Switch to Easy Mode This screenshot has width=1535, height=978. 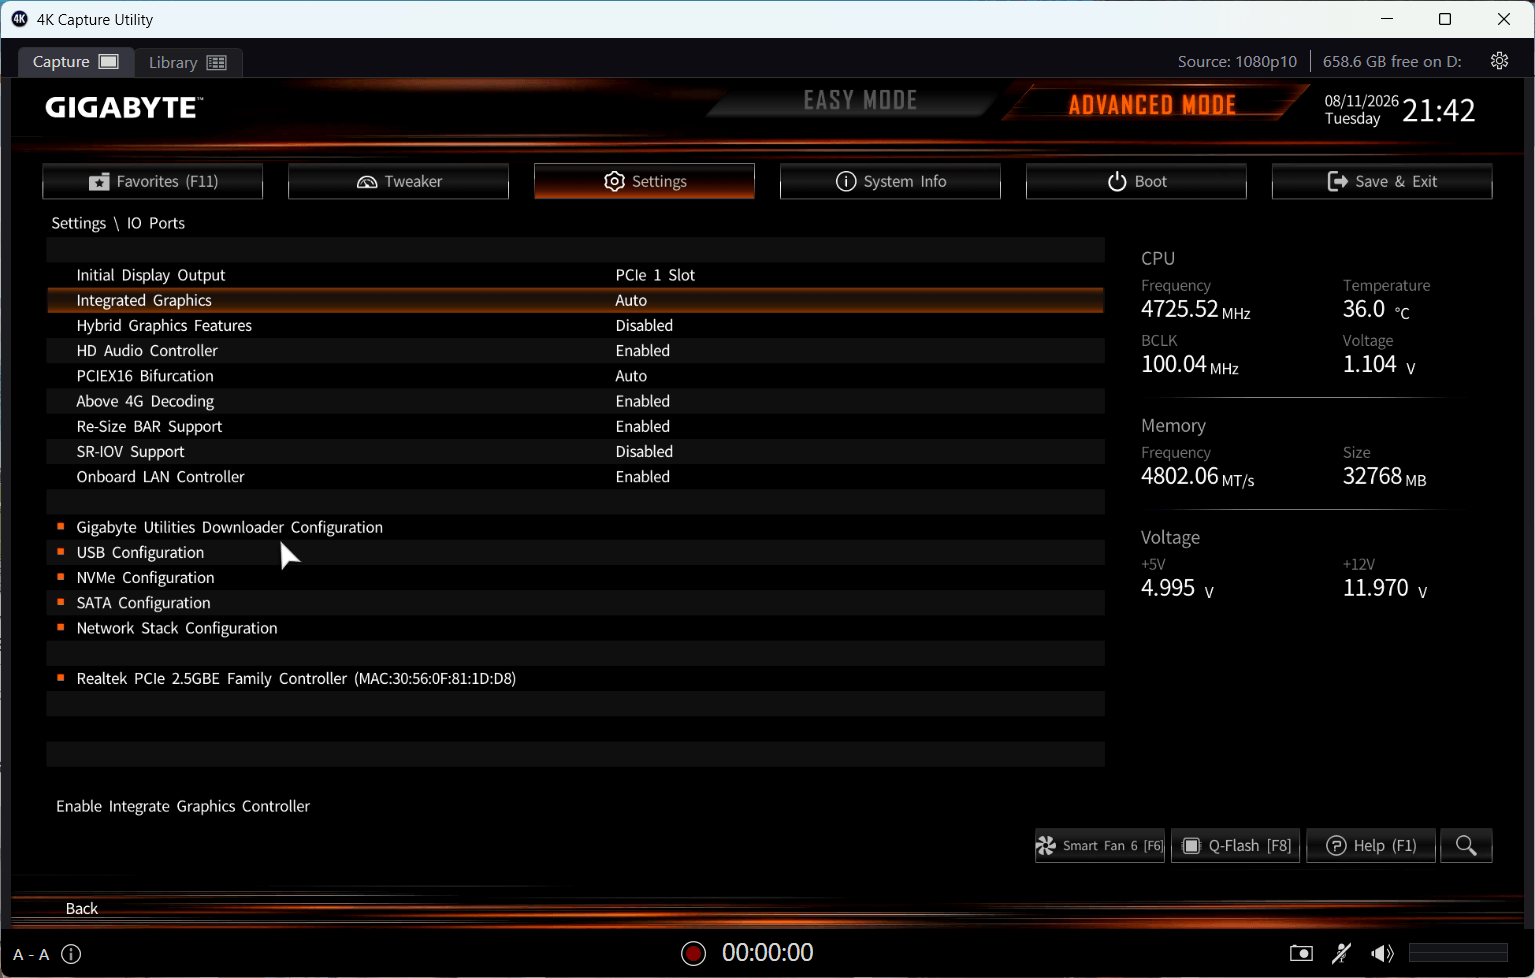[860, 100]
